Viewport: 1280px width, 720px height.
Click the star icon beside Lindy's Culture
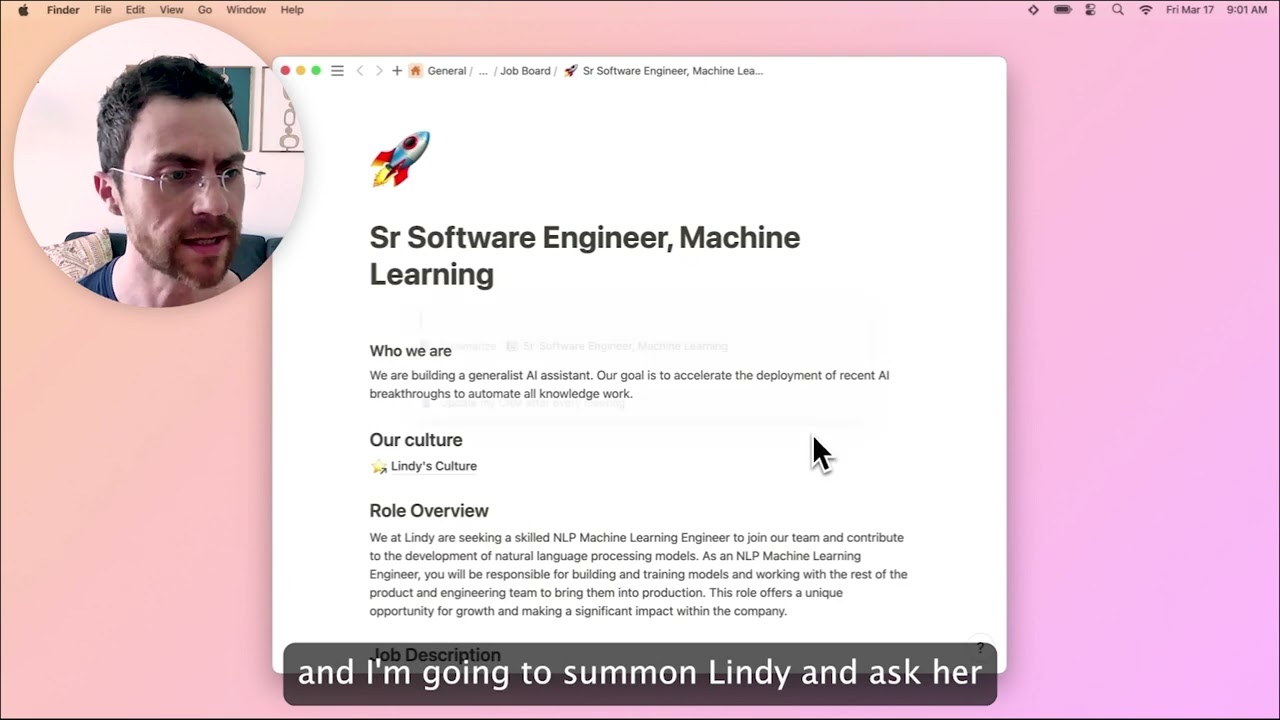coord(379,466)
